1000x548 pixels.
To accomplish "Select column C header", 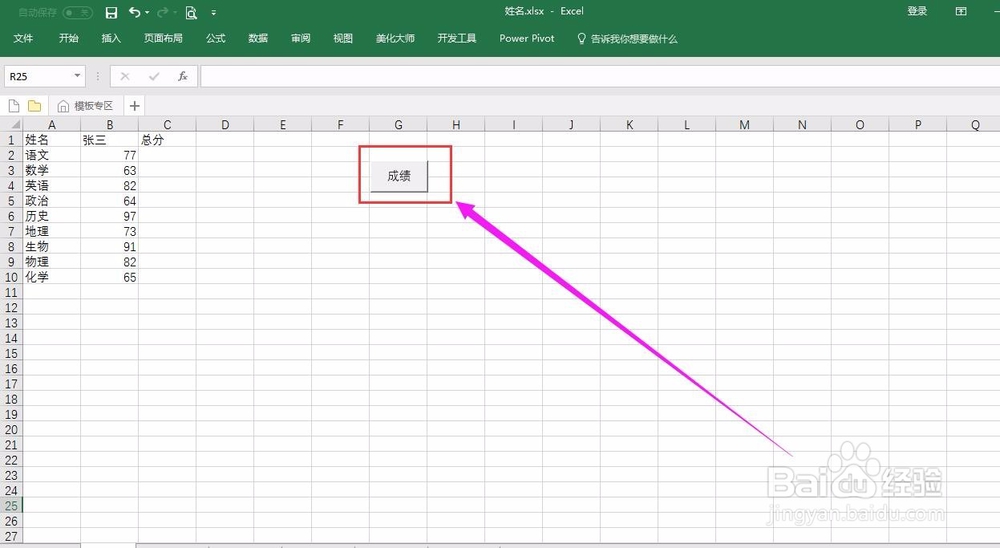I will pos(167,124).
